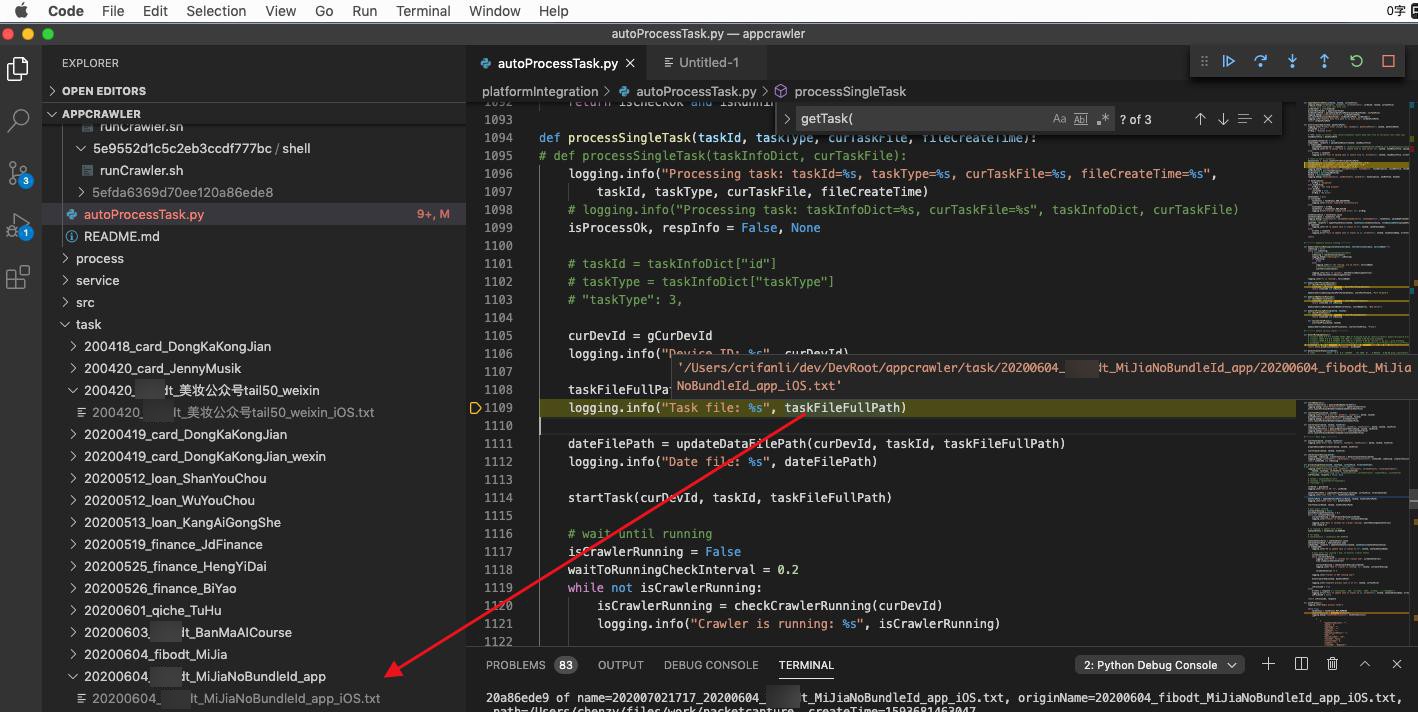Open the File menu
The width and height of the screenshot is (1418, 712).
click(113, 11)
